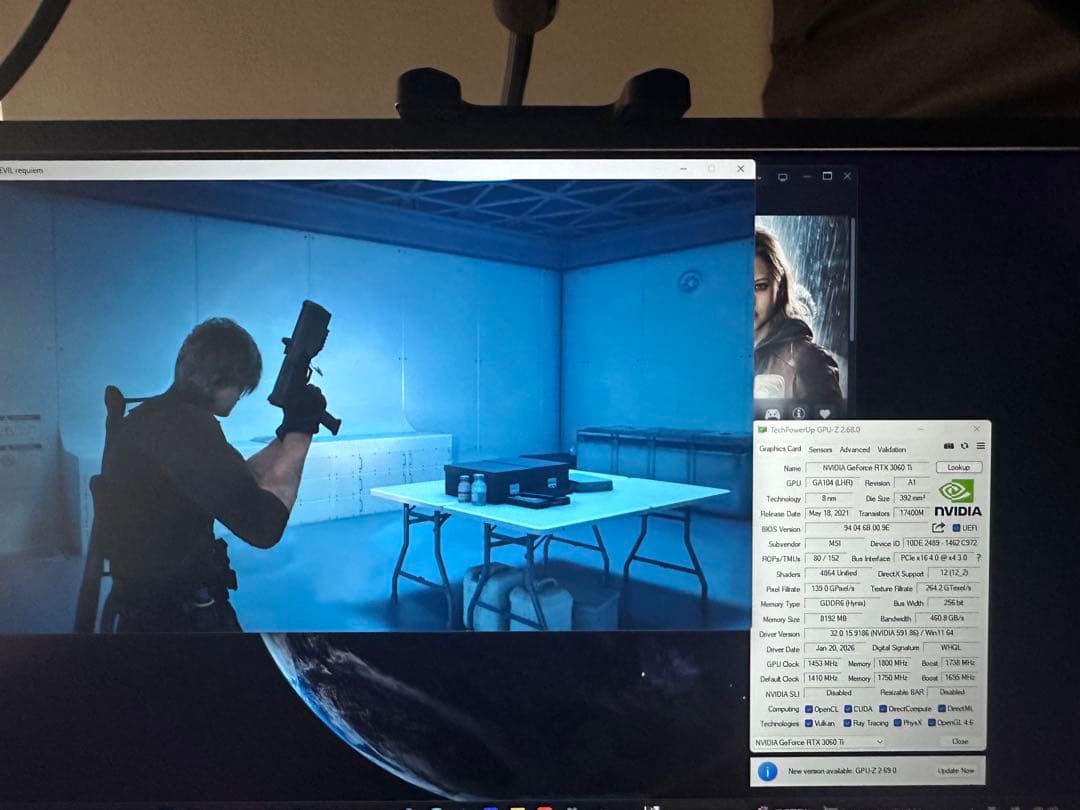
Task: Toggle the DirectCompute checkbox
Action: [882, 709]
